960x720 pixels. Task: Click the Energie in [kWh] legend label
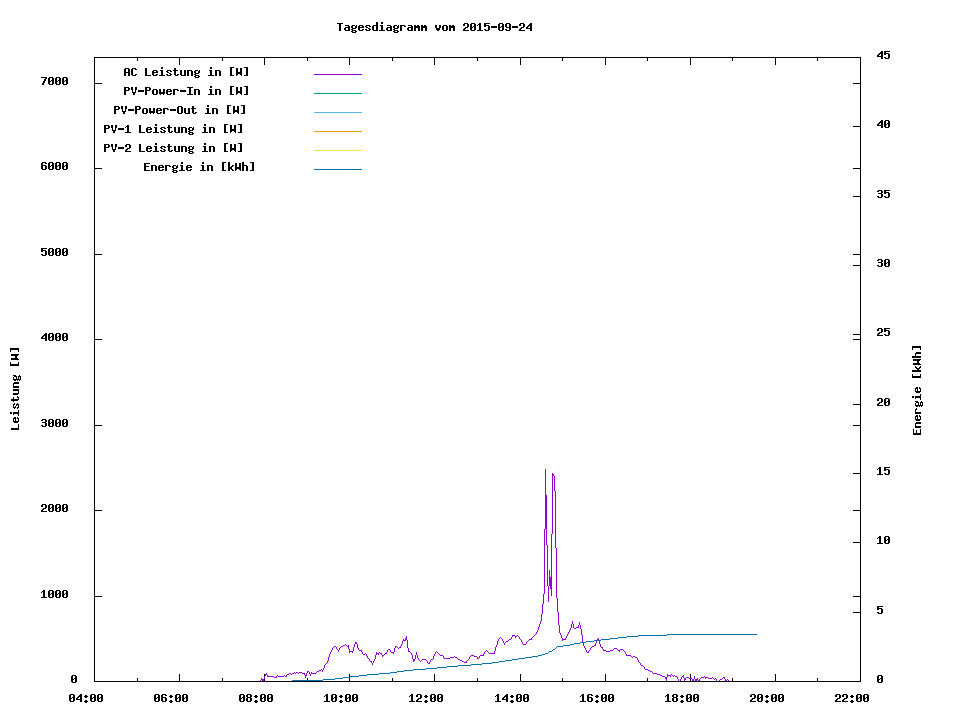[x=199, y=167]
